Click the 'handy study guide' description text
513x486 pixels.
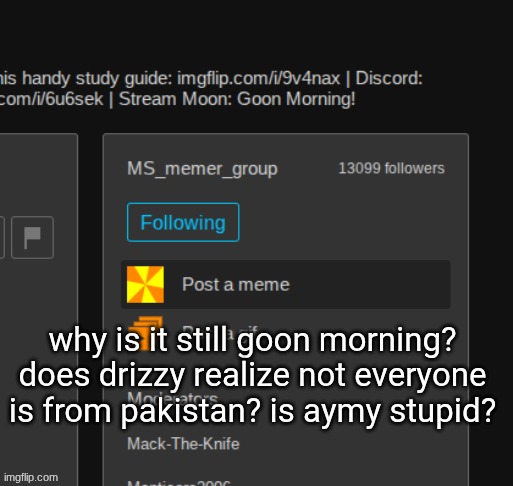(97, 79)
